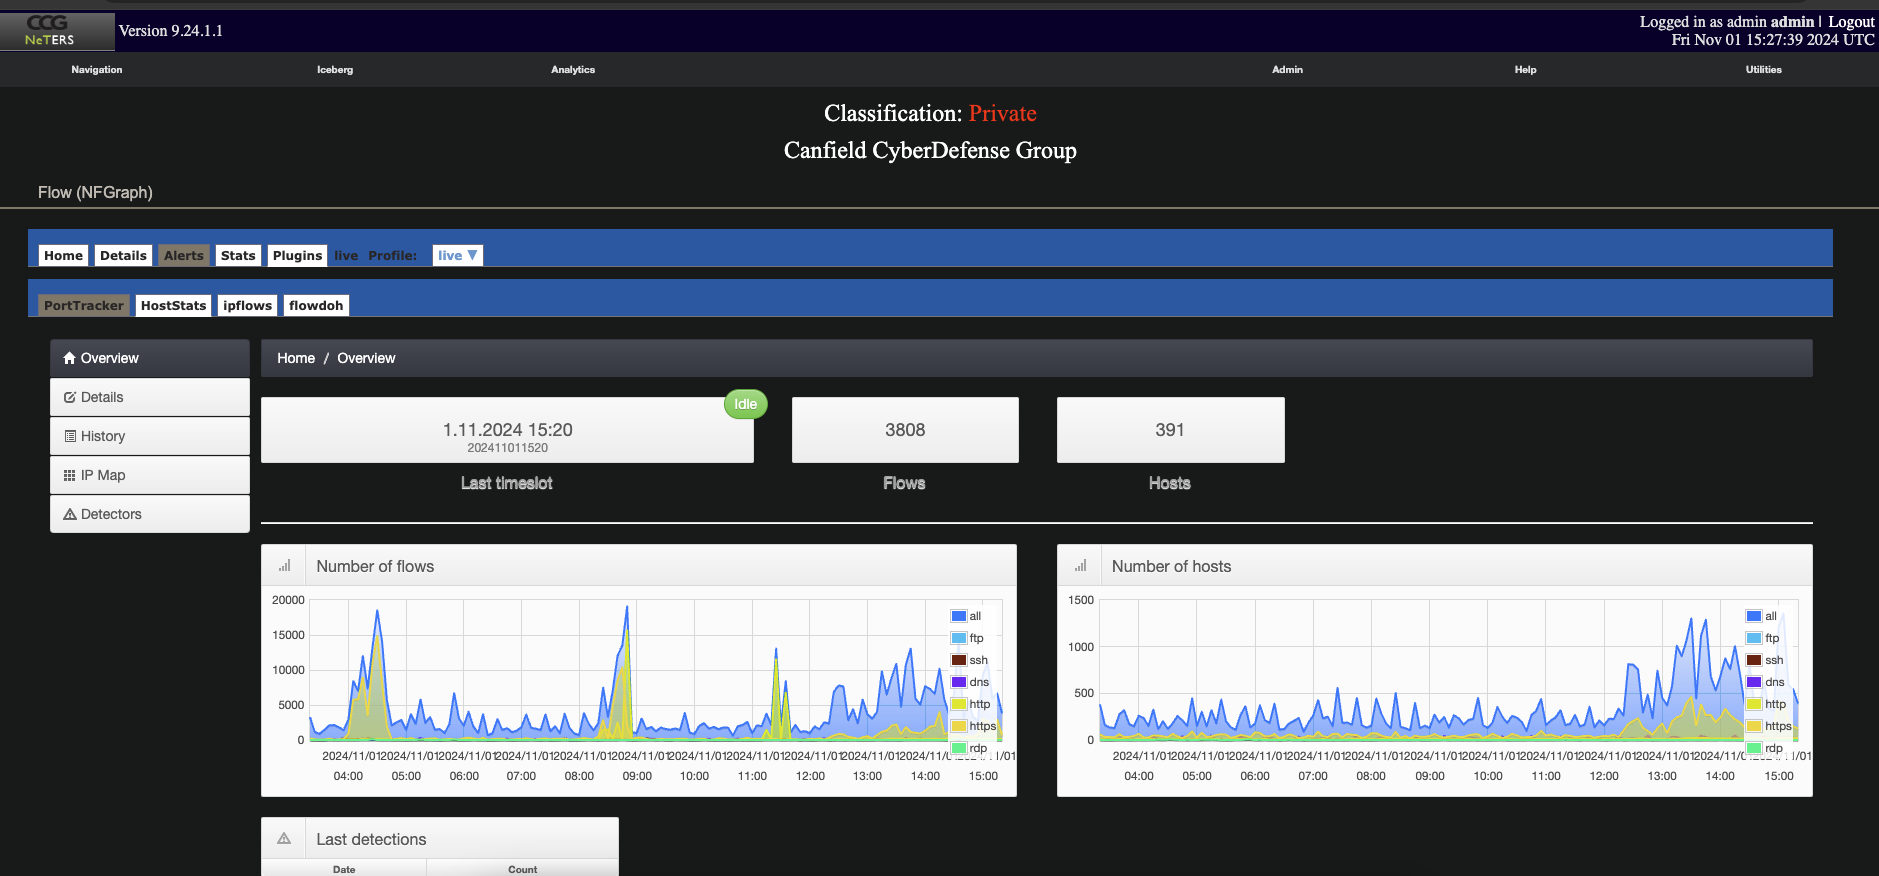Image resolution: width=1879 pixels, height=876 pixels.
Task: Click the Overview home icon in sidebar
Action: (69, 358)
